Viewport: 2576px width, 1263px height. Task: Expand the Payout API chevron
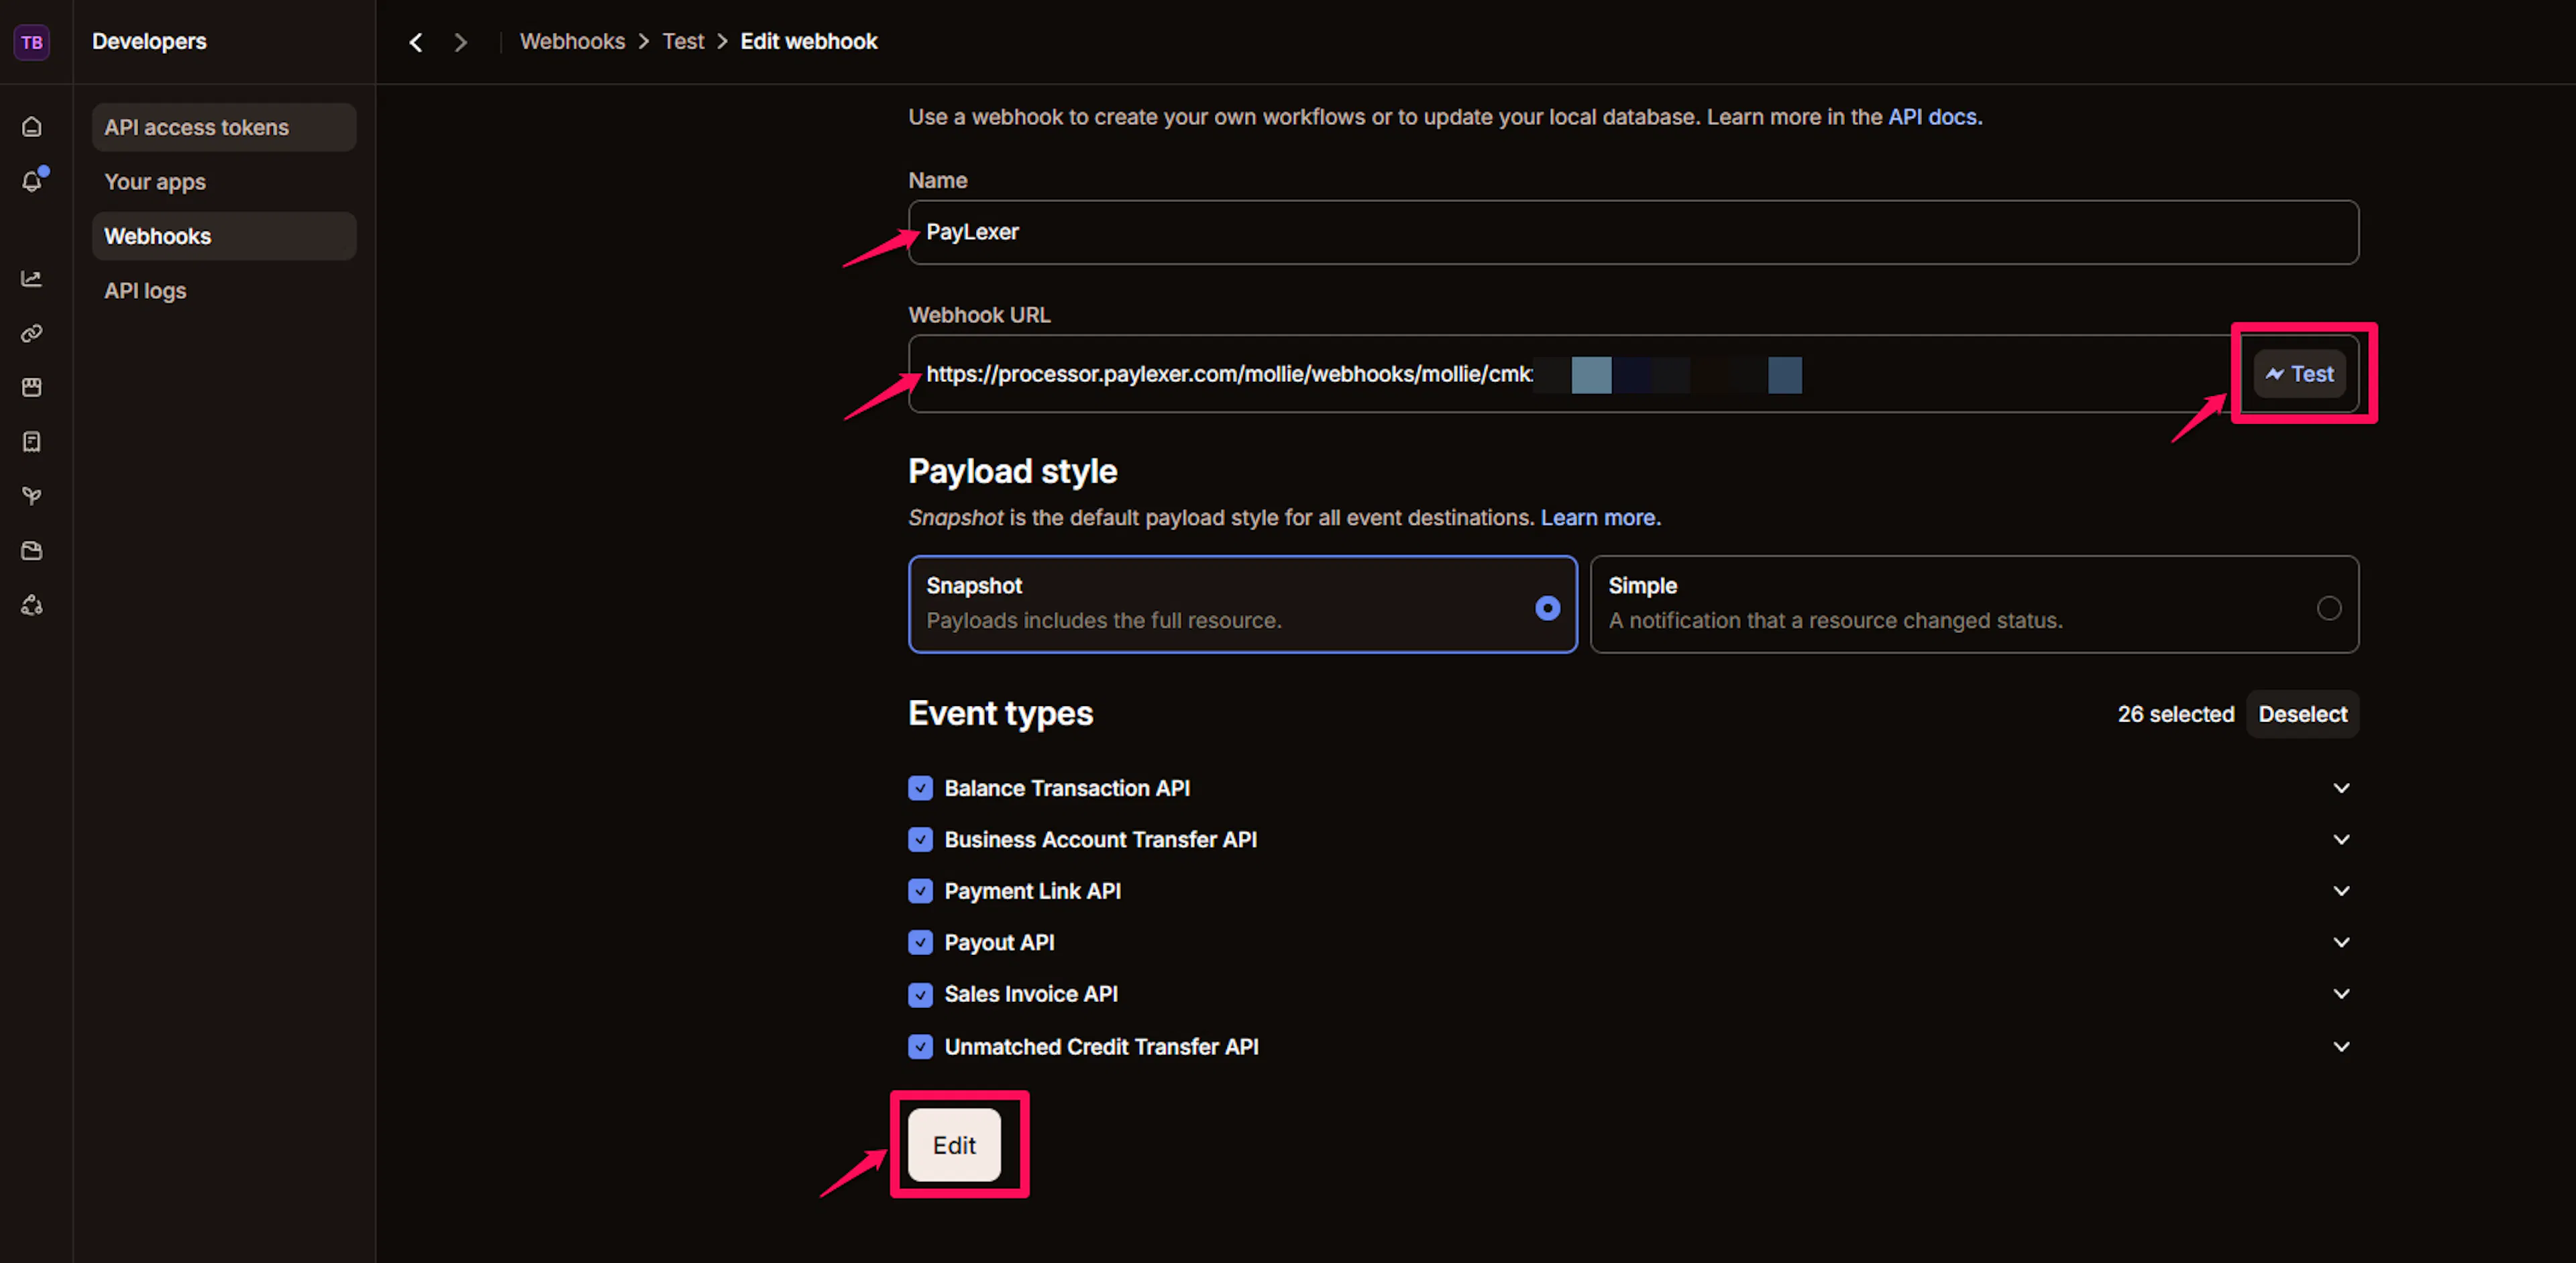[x=2341, y=943]
